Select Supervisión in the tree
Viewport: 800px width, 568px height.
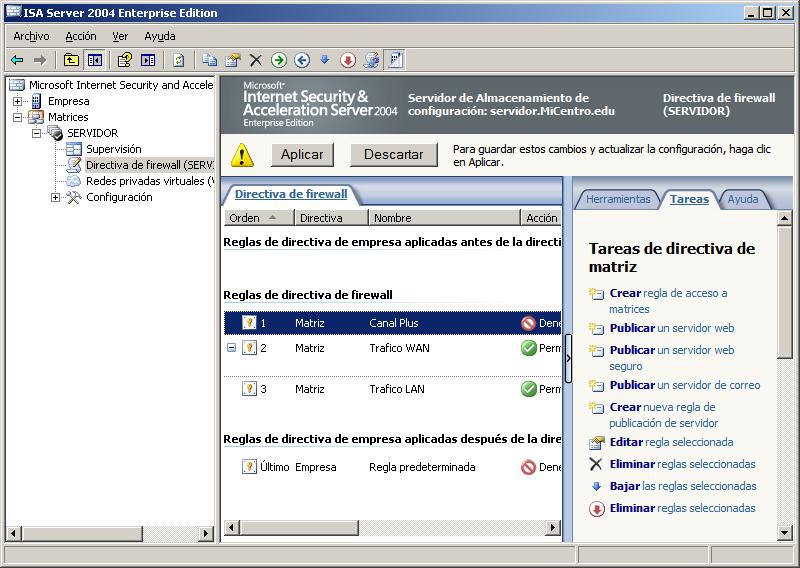(x=113, y=149)
